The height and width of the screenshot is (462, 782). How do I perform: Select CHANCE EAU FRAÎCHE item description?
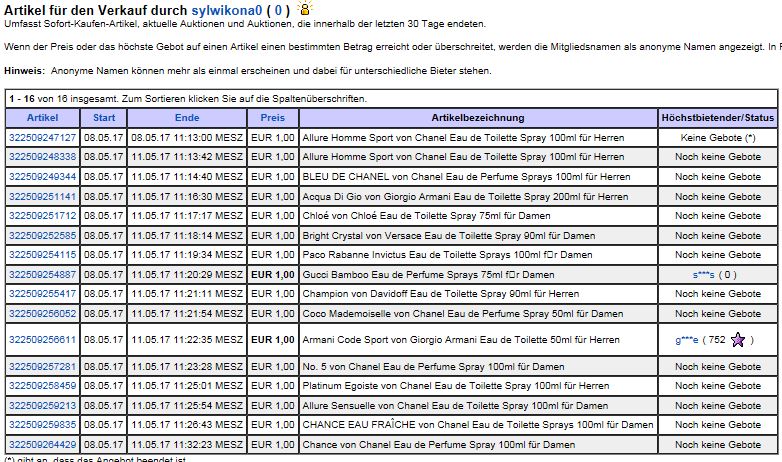click(x=478, y=425)
